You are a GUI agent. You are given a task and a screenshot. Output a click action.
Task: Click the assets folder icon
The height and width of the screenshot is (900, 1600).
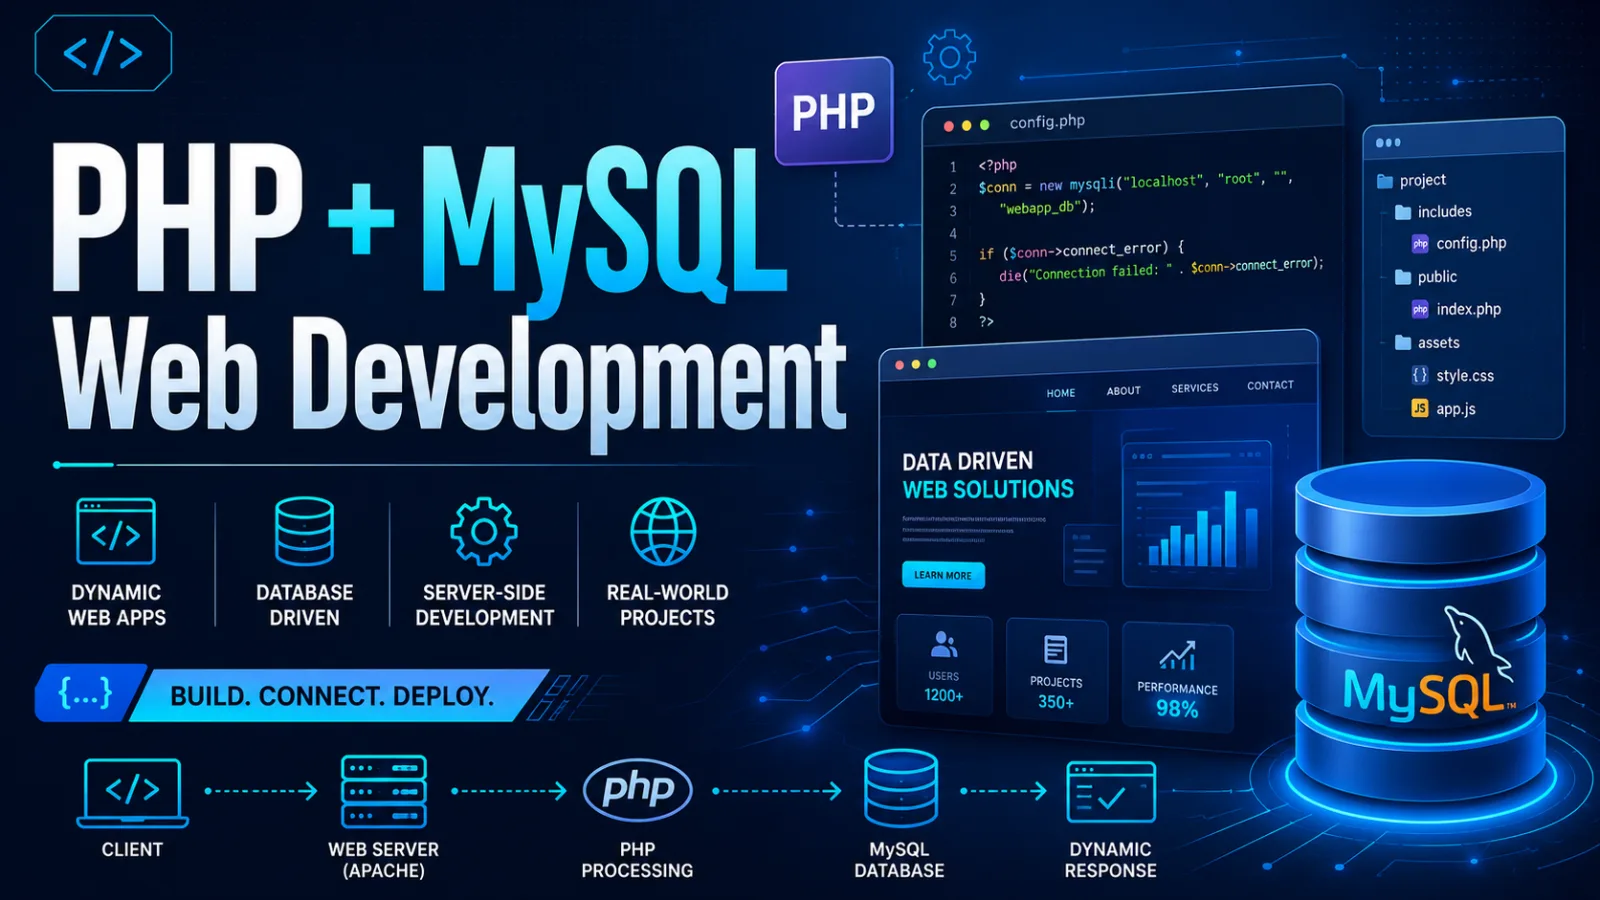pos(1403,343)
